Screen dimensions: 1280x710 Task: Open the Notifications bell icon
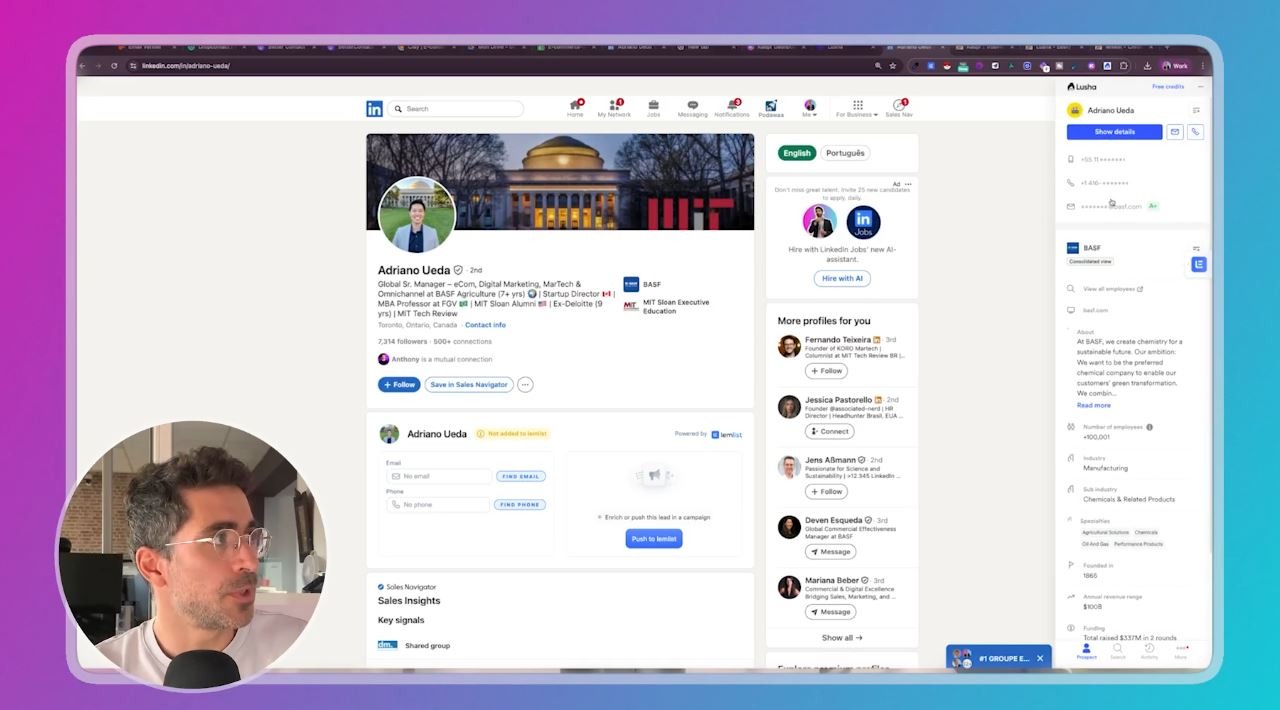click(x=732, y=108)
